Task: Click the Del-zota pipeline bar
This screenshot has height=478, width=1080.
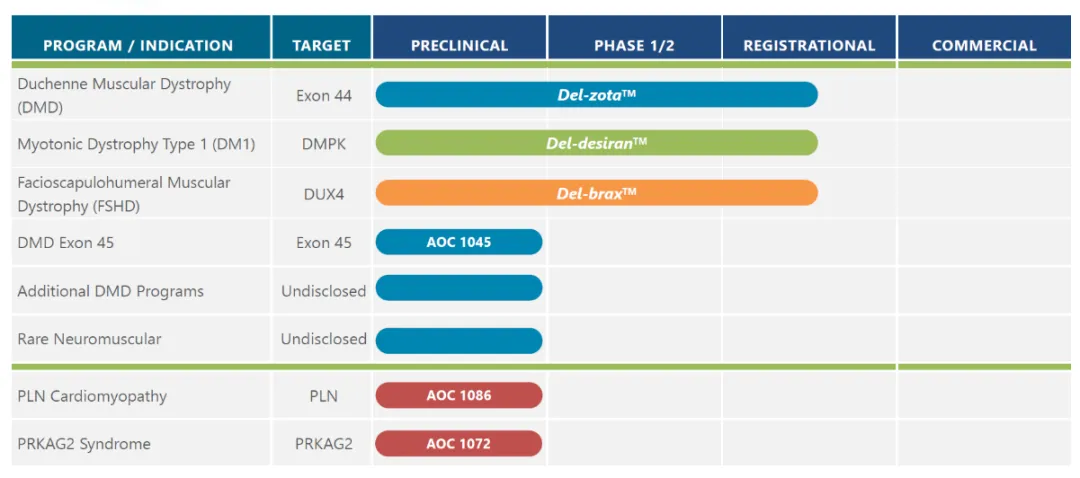Action: (596, 95)
